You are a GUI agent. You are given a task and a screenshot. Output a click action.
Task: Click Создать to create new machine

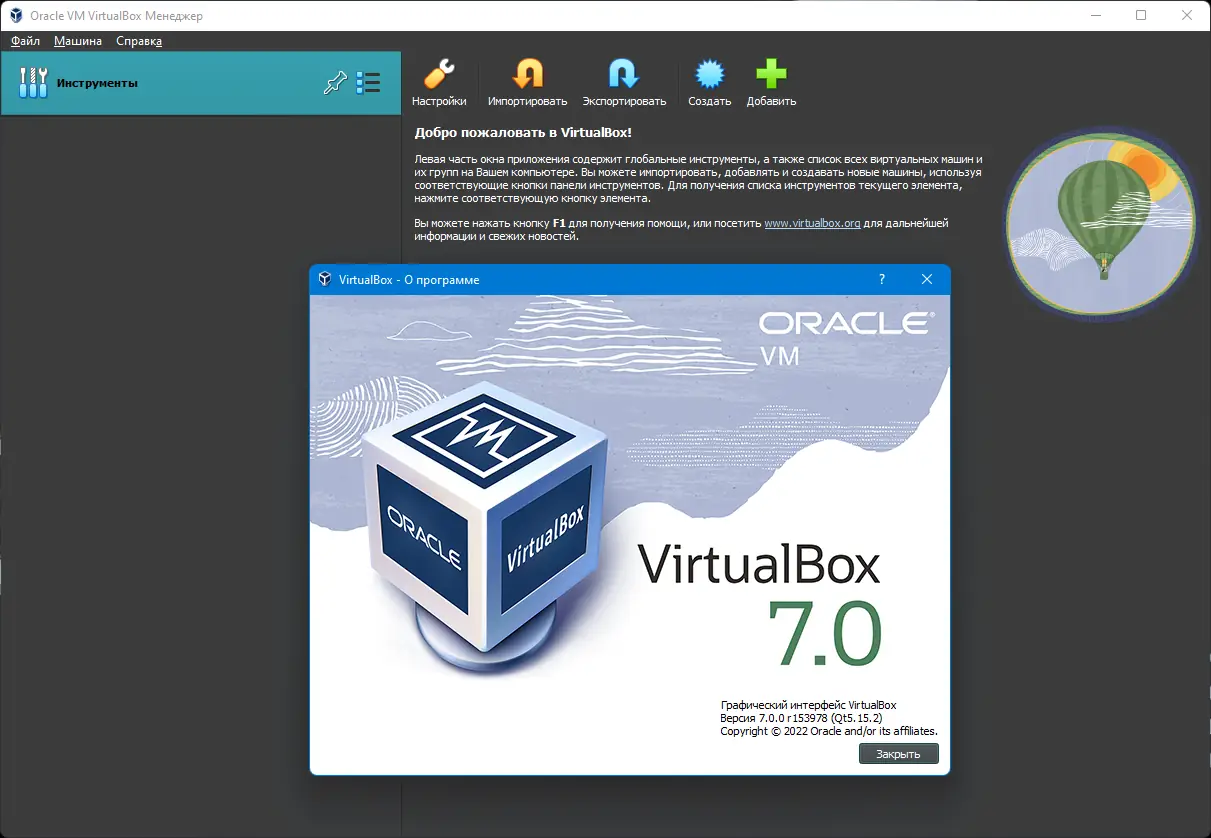(x=709, y=82)
